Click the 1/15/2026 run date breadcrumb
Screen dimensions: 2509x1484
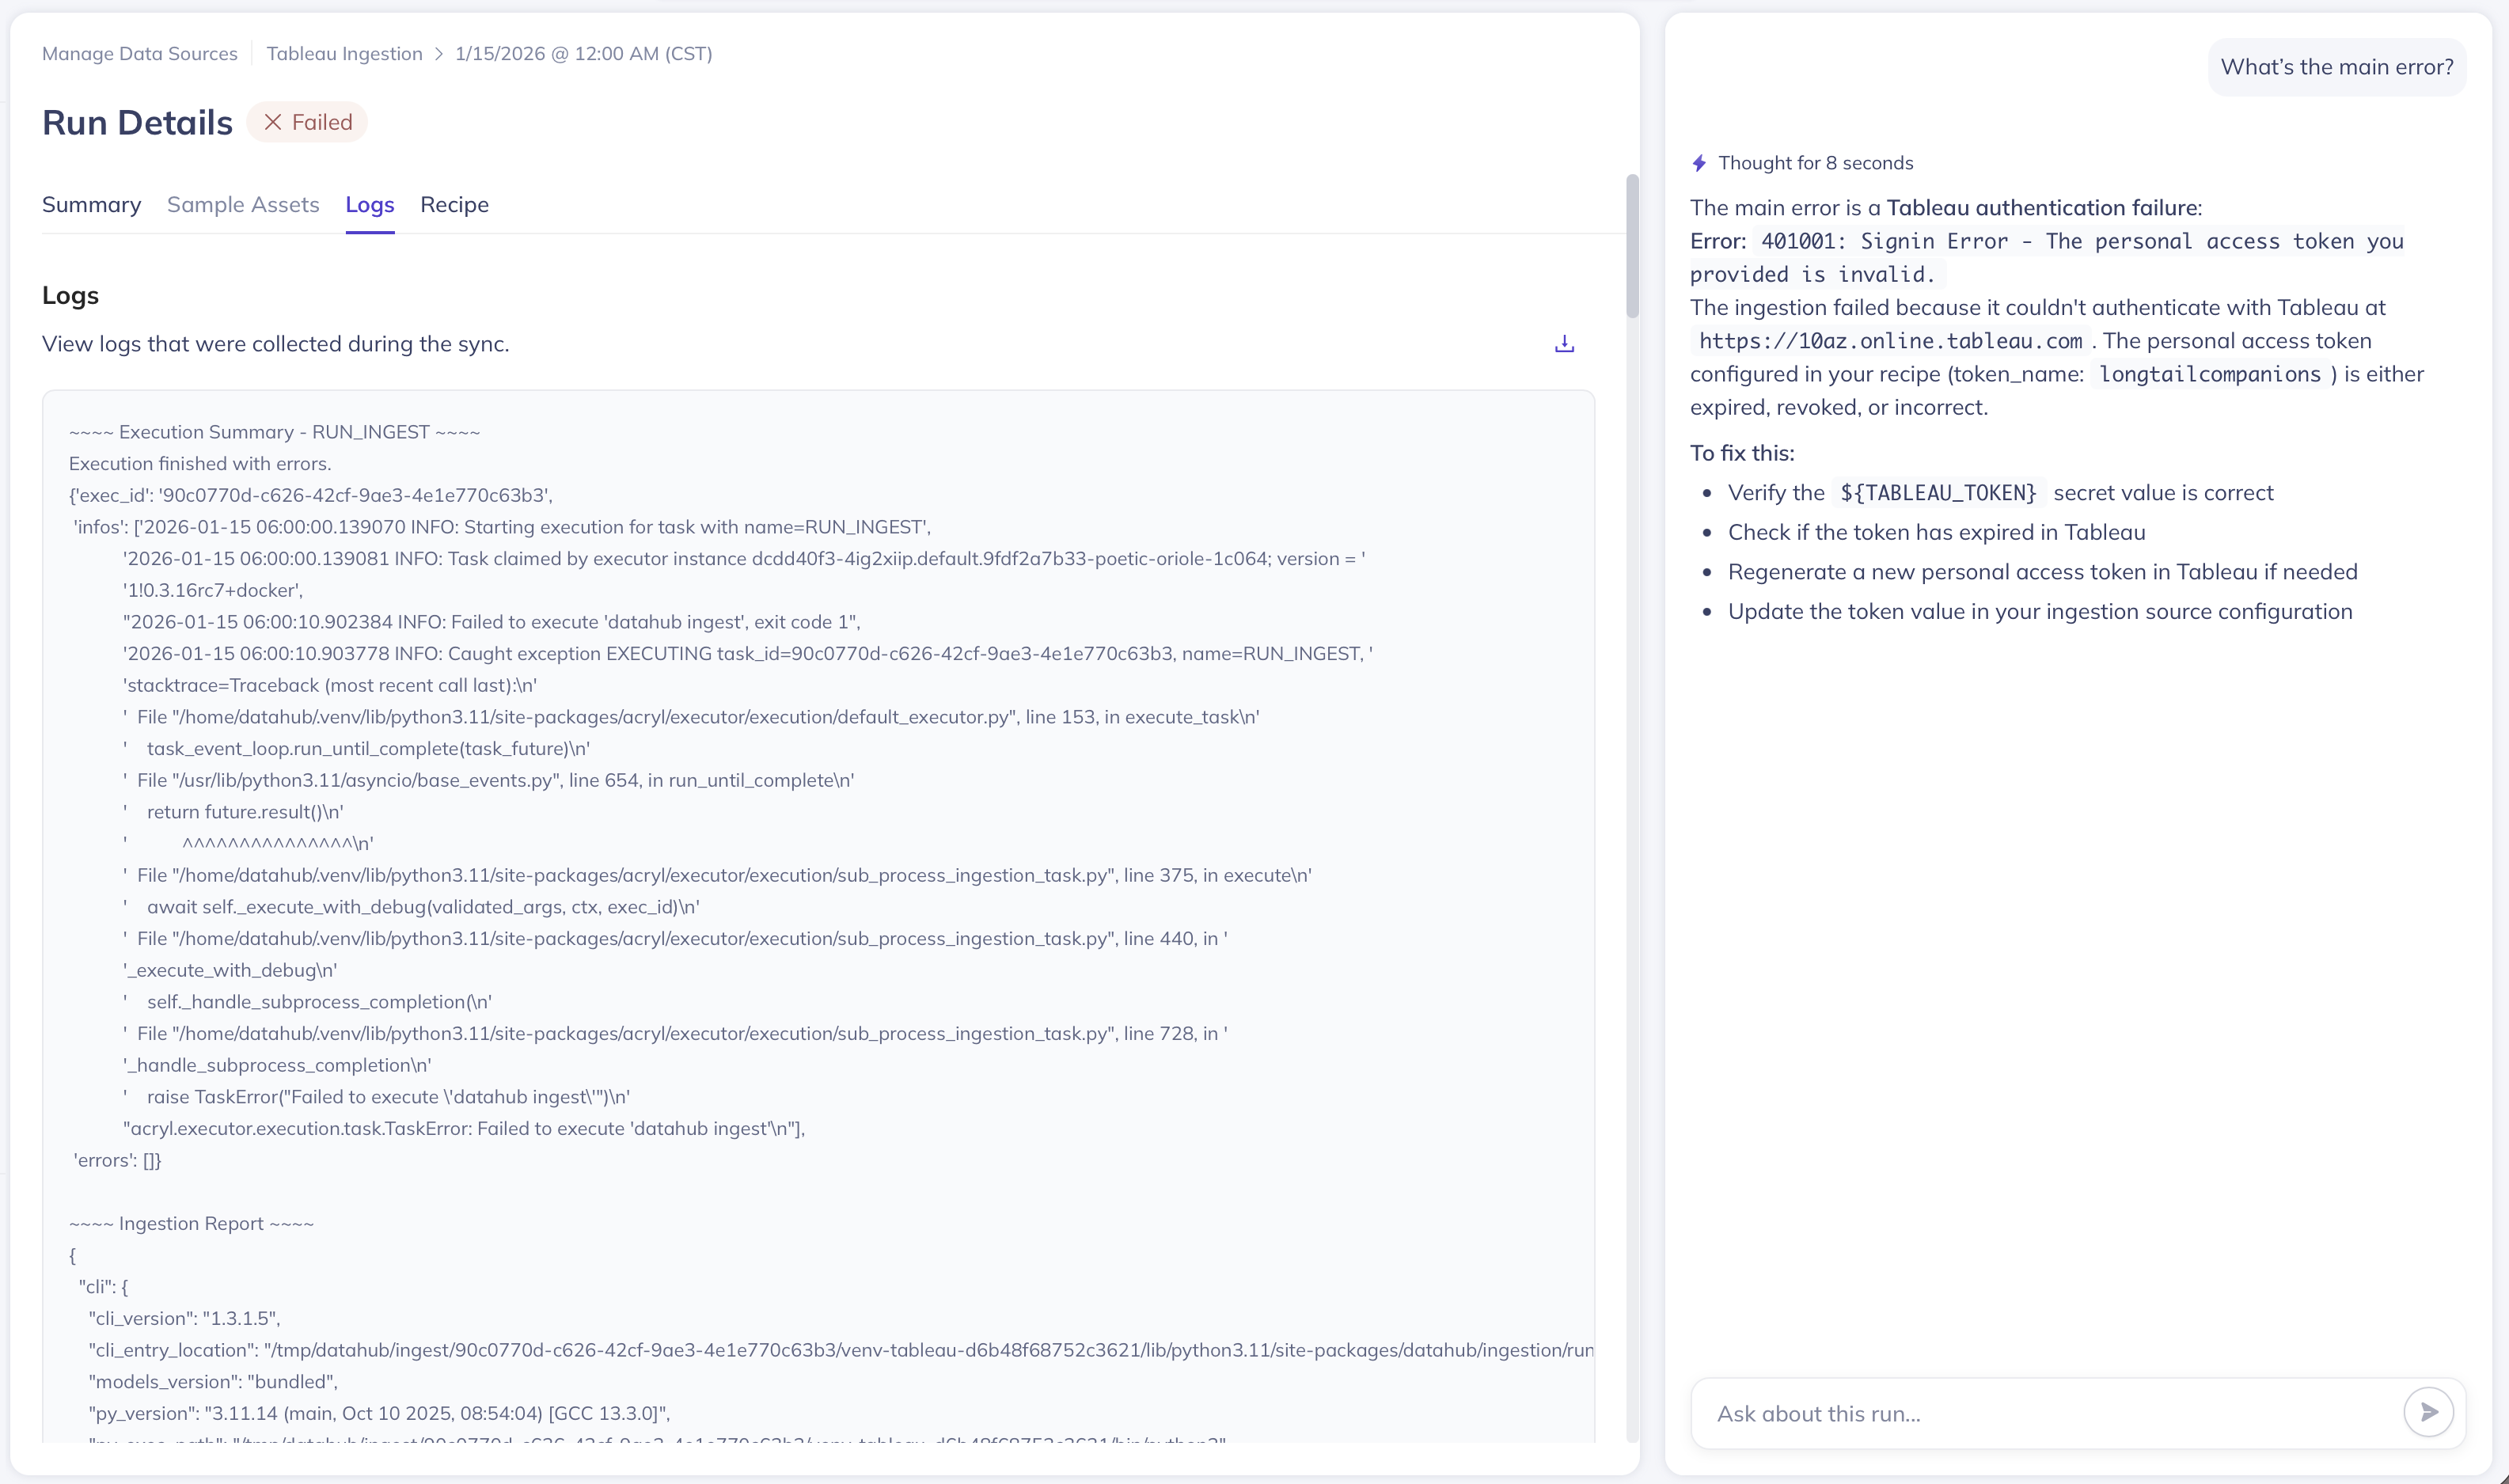coord(583,54)
